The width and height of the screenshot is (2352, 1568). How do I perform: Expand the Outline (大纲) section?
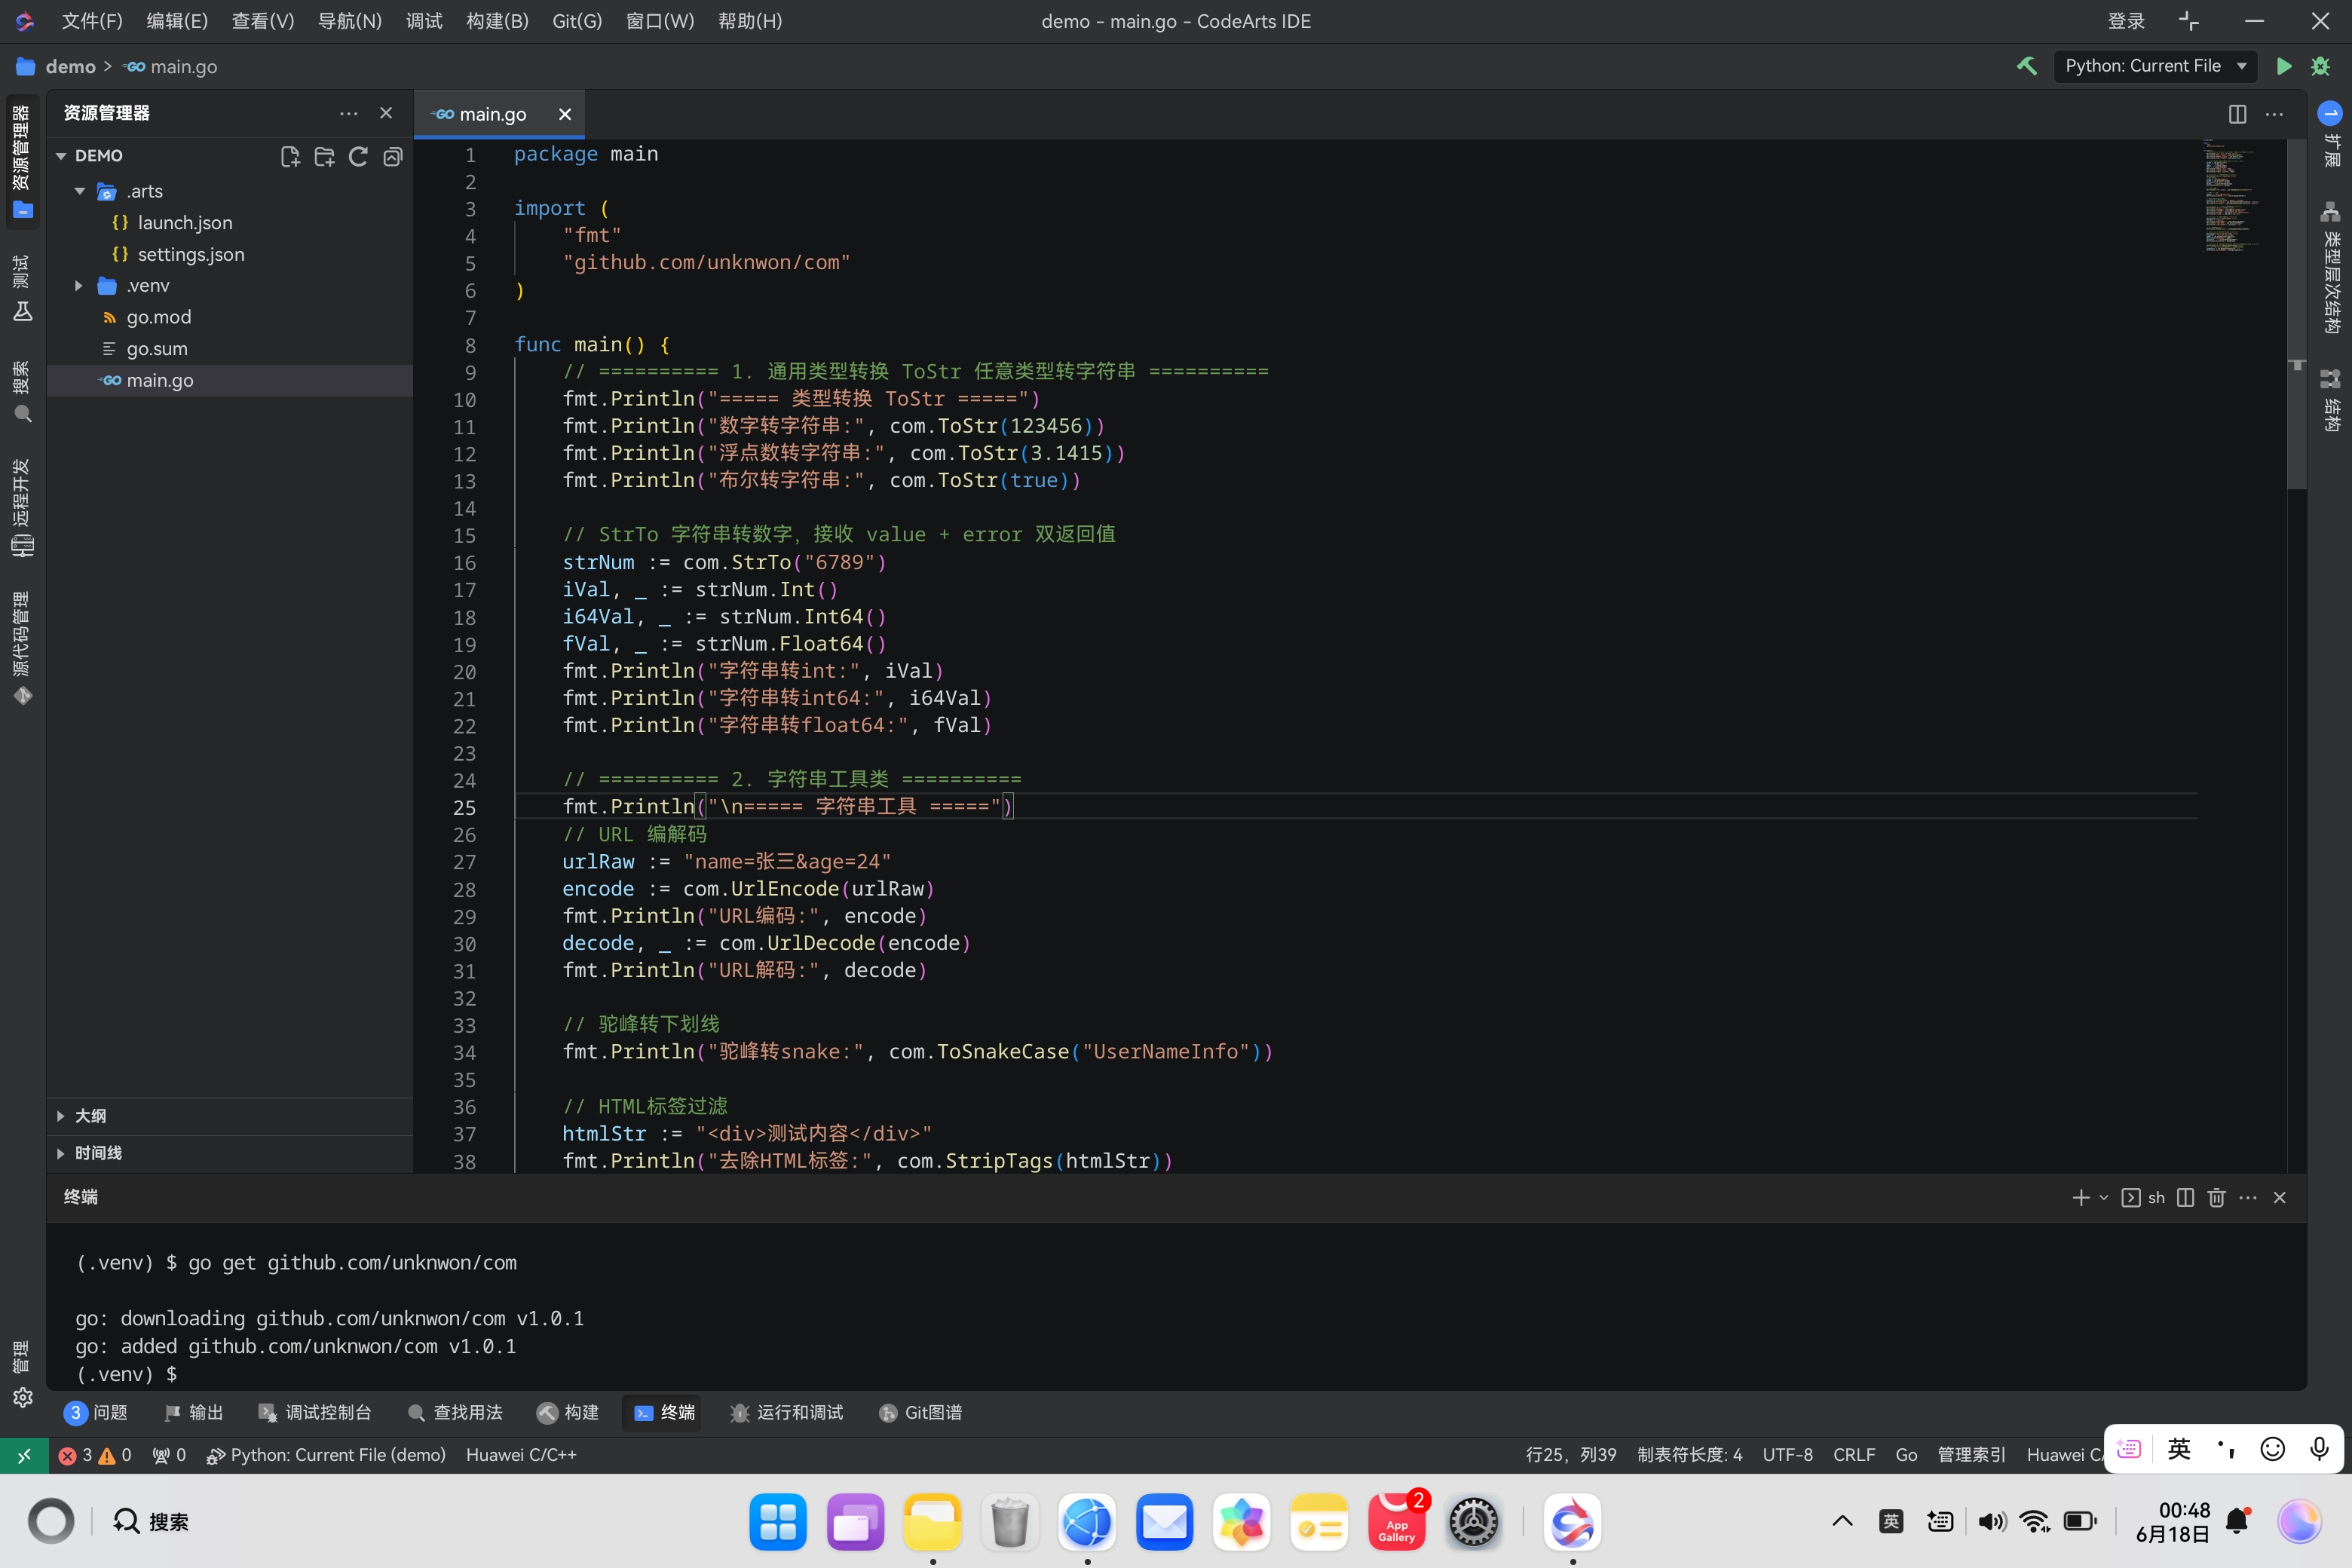tap(229, 1116)
